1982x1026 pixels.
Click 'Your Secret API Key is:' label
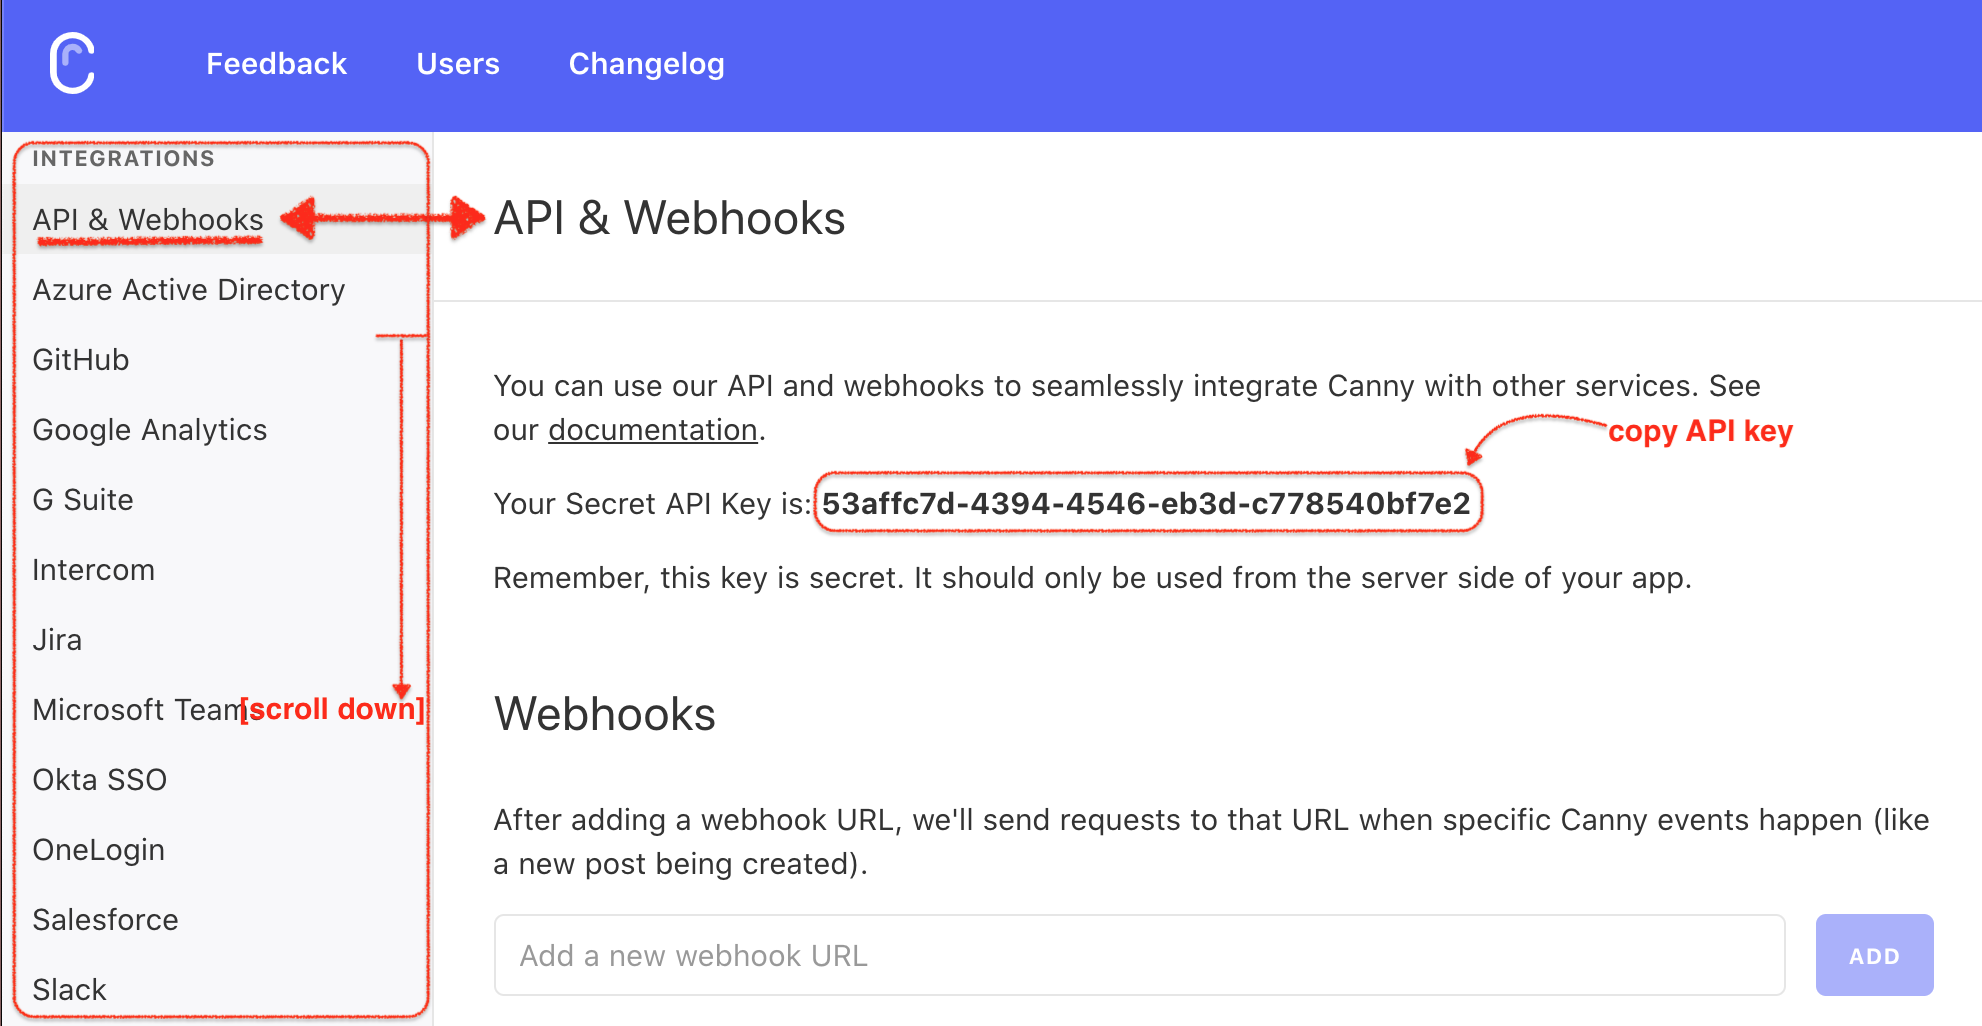(x=652, y=504)
